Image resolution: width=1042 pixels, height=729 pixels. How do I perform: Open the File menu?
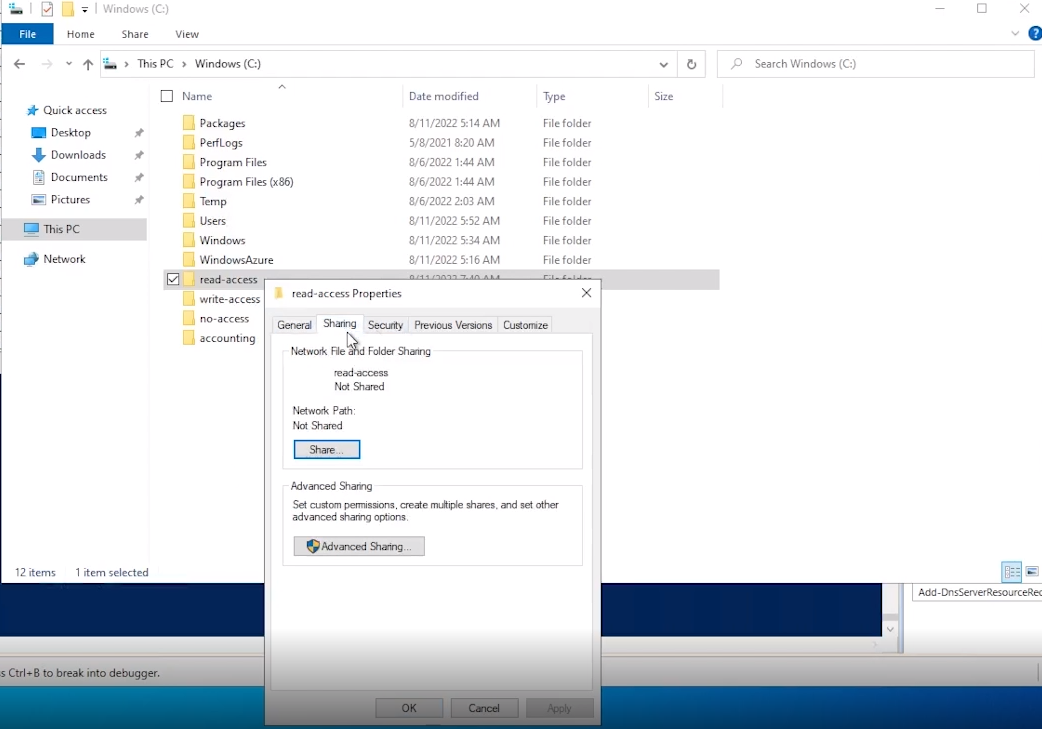(x=27, y=34)
